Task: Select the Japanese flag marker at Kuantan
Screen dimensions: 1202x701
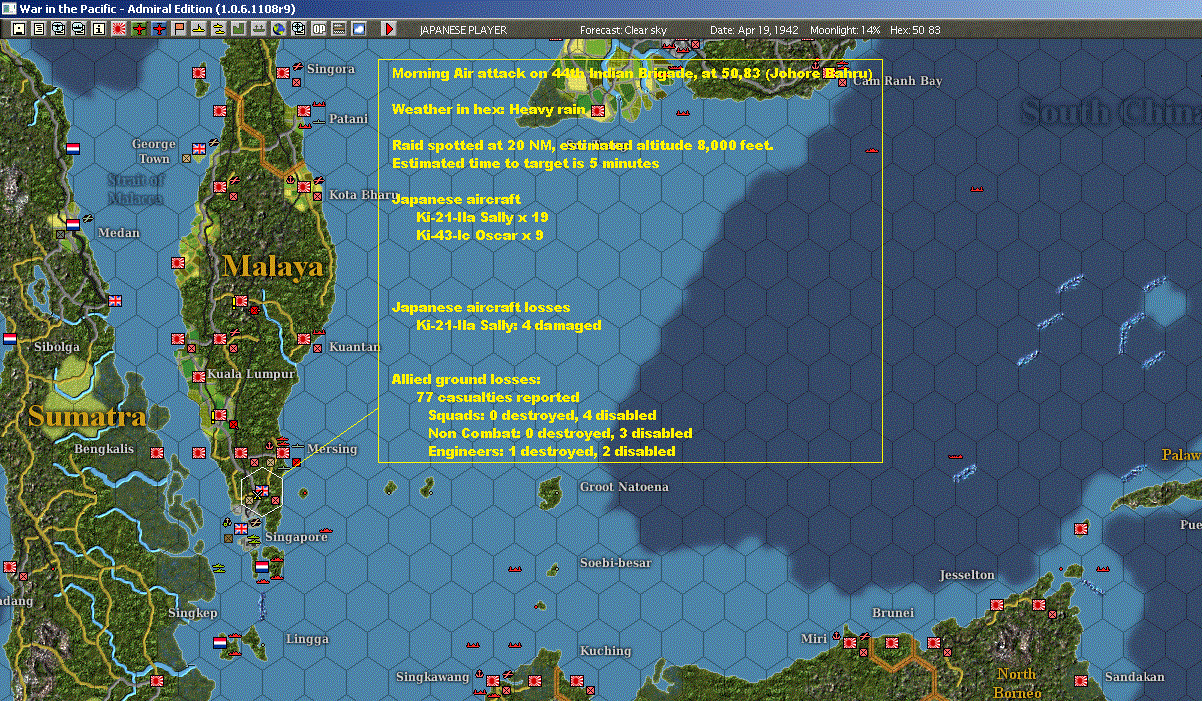Action: click(302, 340)
